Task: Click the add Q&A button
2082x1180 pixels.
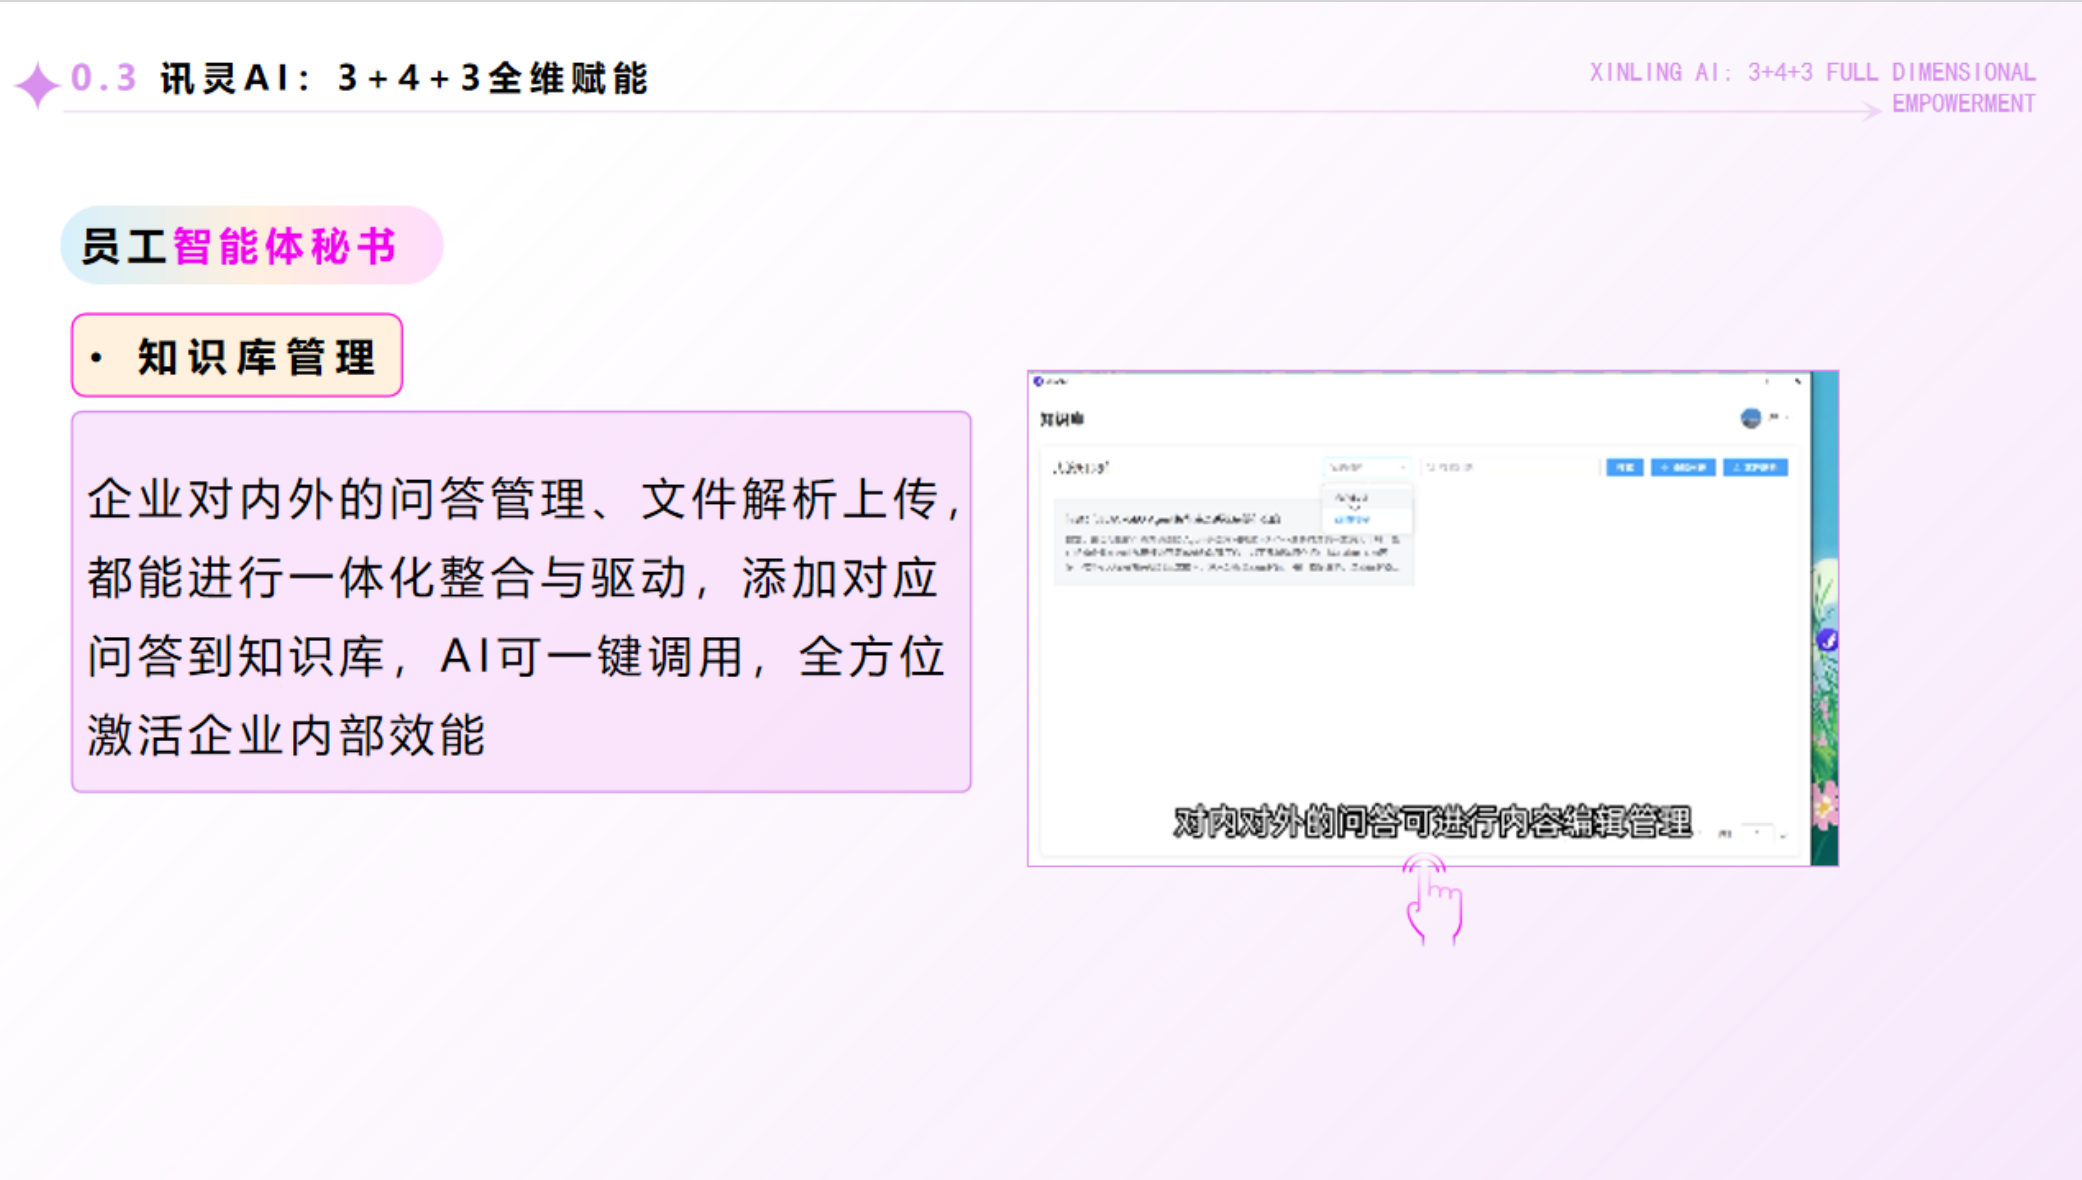Action: pos(1683,468)
